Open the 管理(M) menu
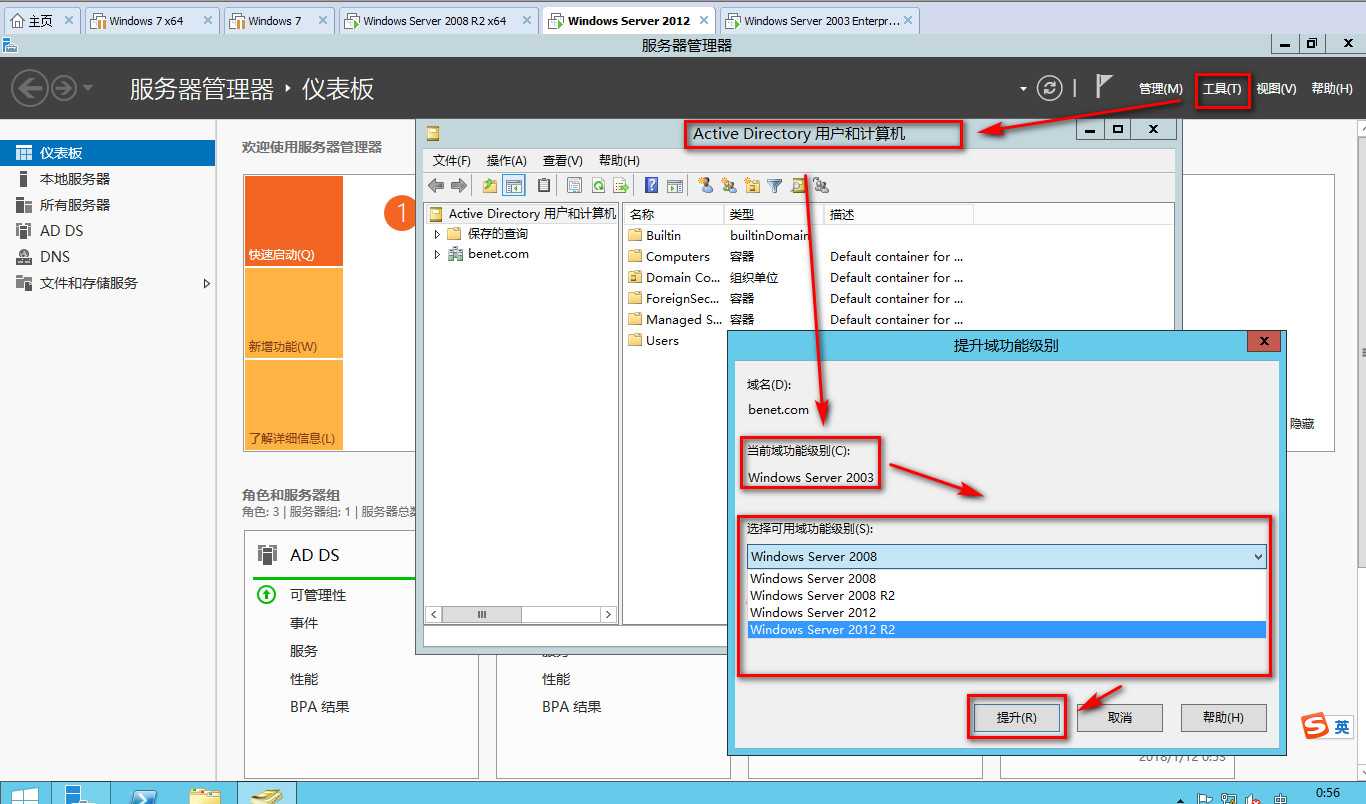Viewport: 1366px width, 804px height. pos(1161,89)
